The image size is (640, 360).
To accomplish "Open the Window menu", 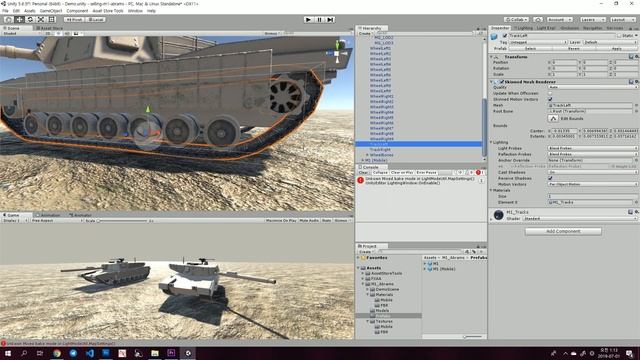I will [135, 11].
